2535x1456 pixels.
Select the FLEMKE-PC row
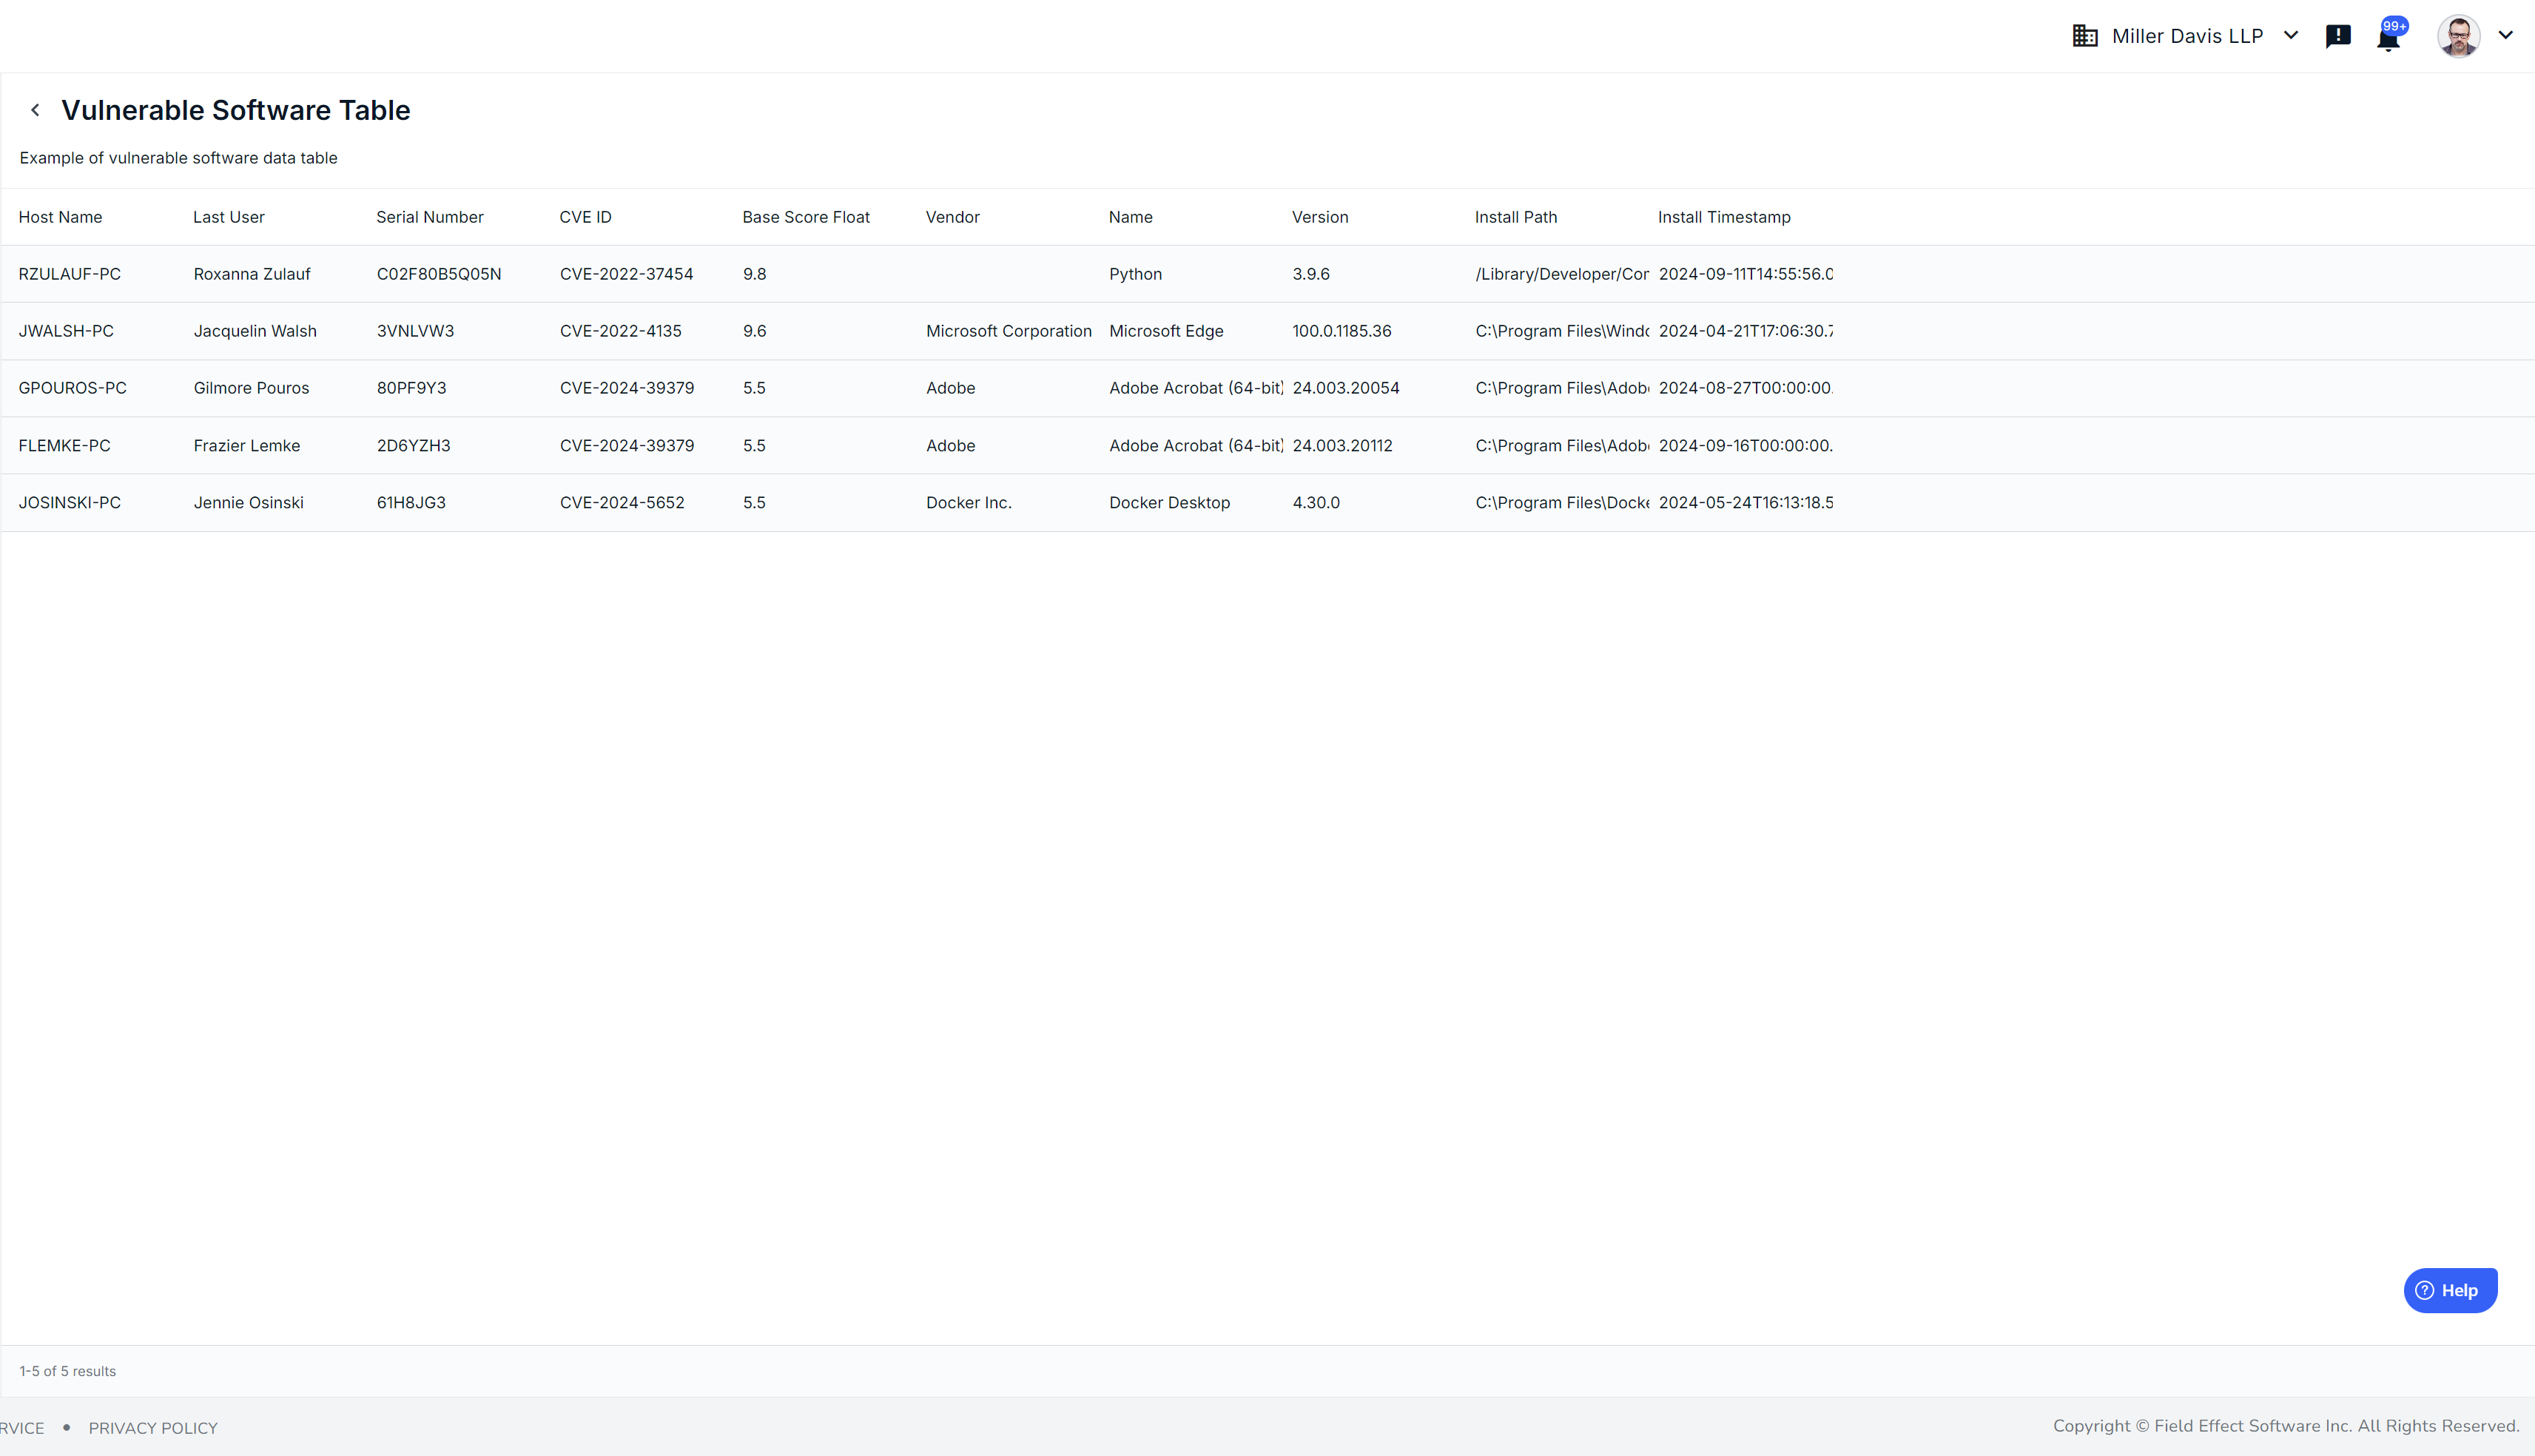(x=64, y=446)
